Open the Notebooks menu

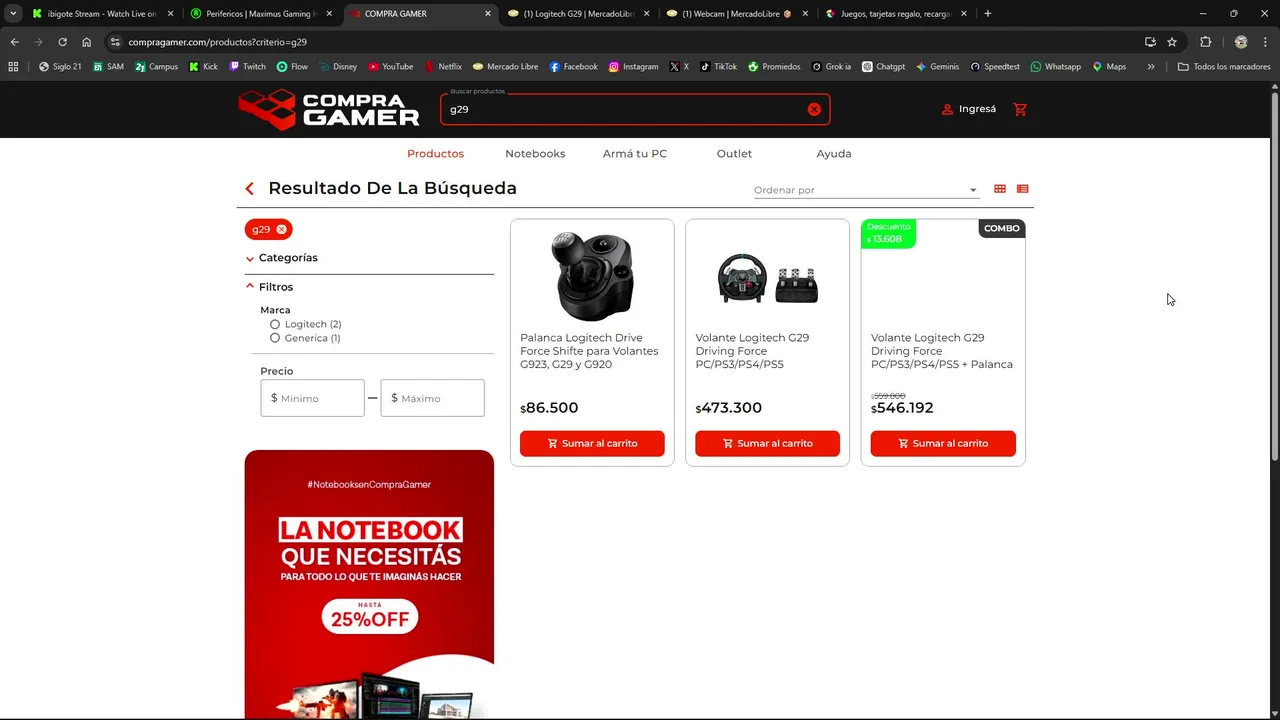coord(535,154)
